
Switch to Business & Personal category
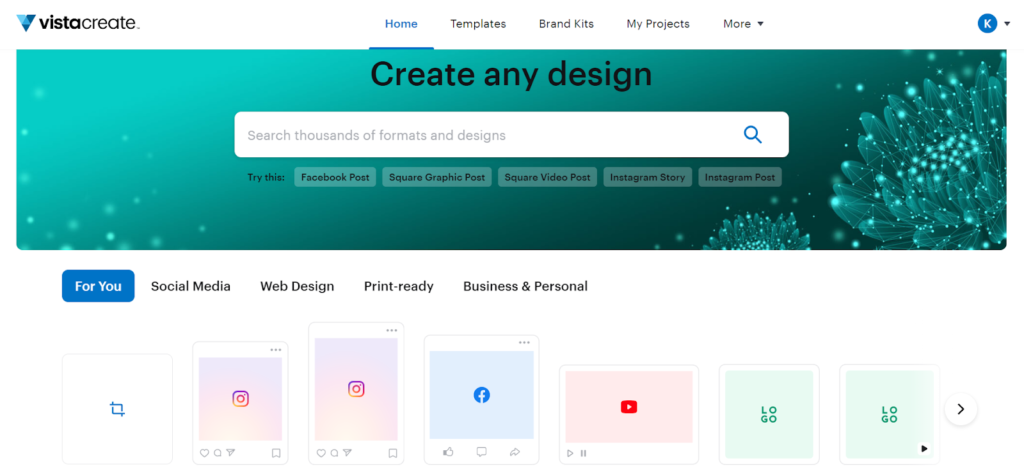pyautogui.click(x=525, y=286)
